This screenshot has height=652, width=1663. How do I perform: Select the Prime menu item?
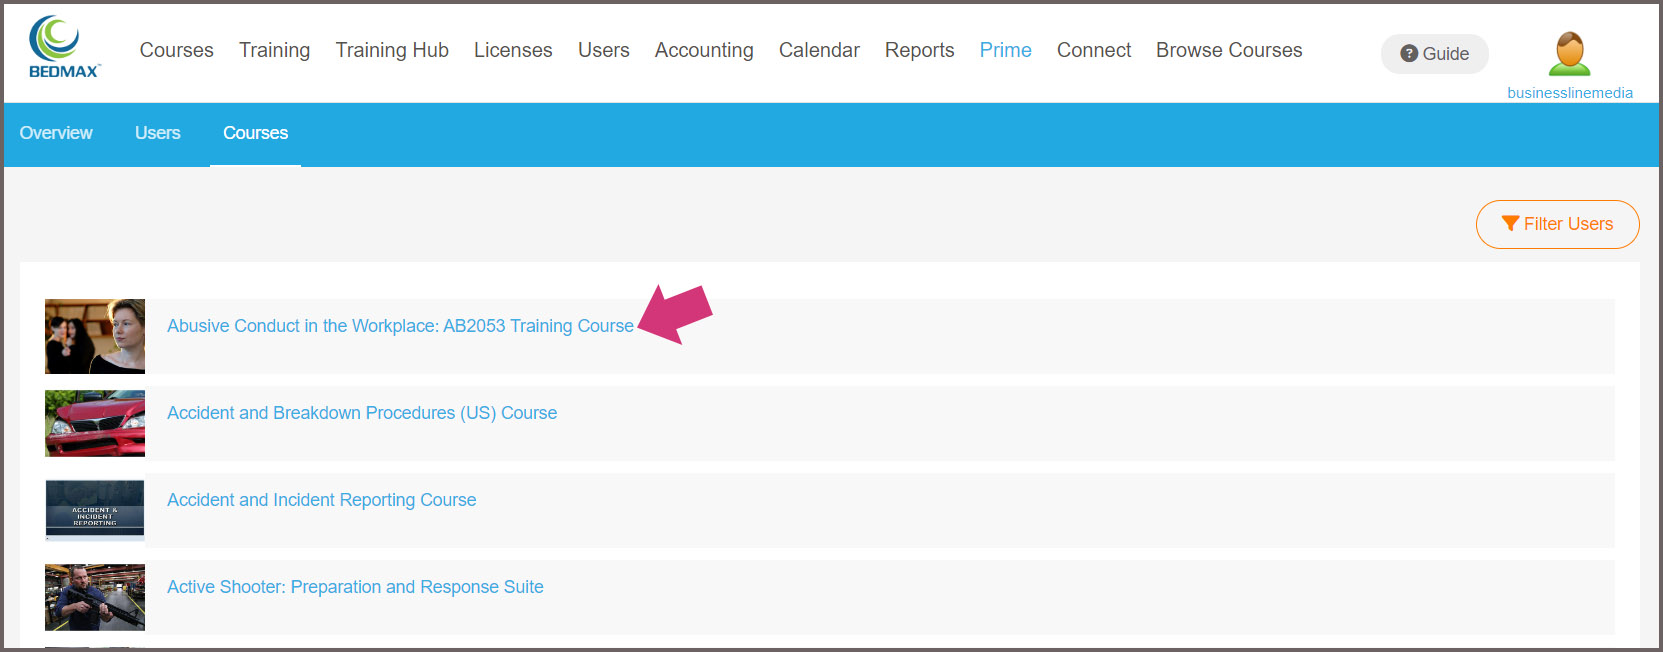[1005, 50]
